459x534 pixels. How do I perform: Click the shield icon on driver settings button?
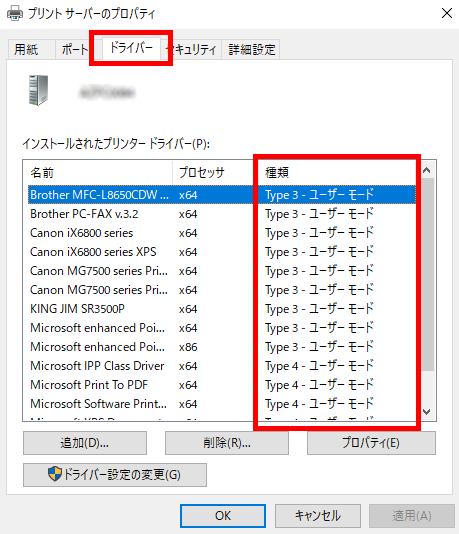[x=54, y=474]
